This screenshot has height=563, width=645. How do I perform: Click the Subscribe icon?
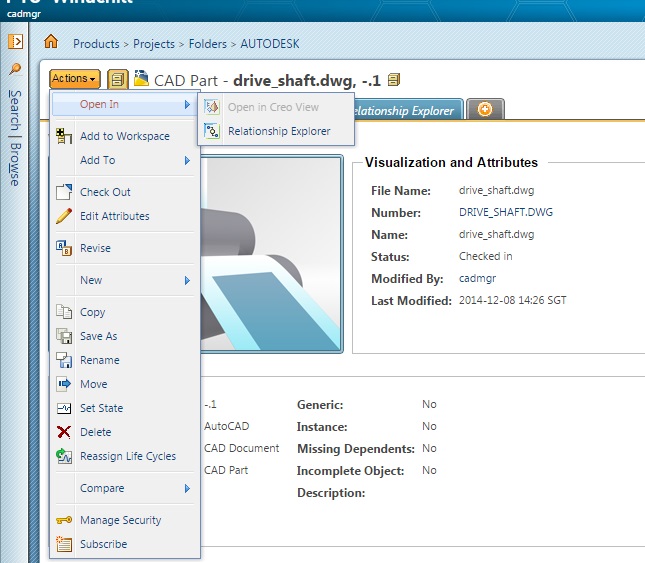(64, 544)
